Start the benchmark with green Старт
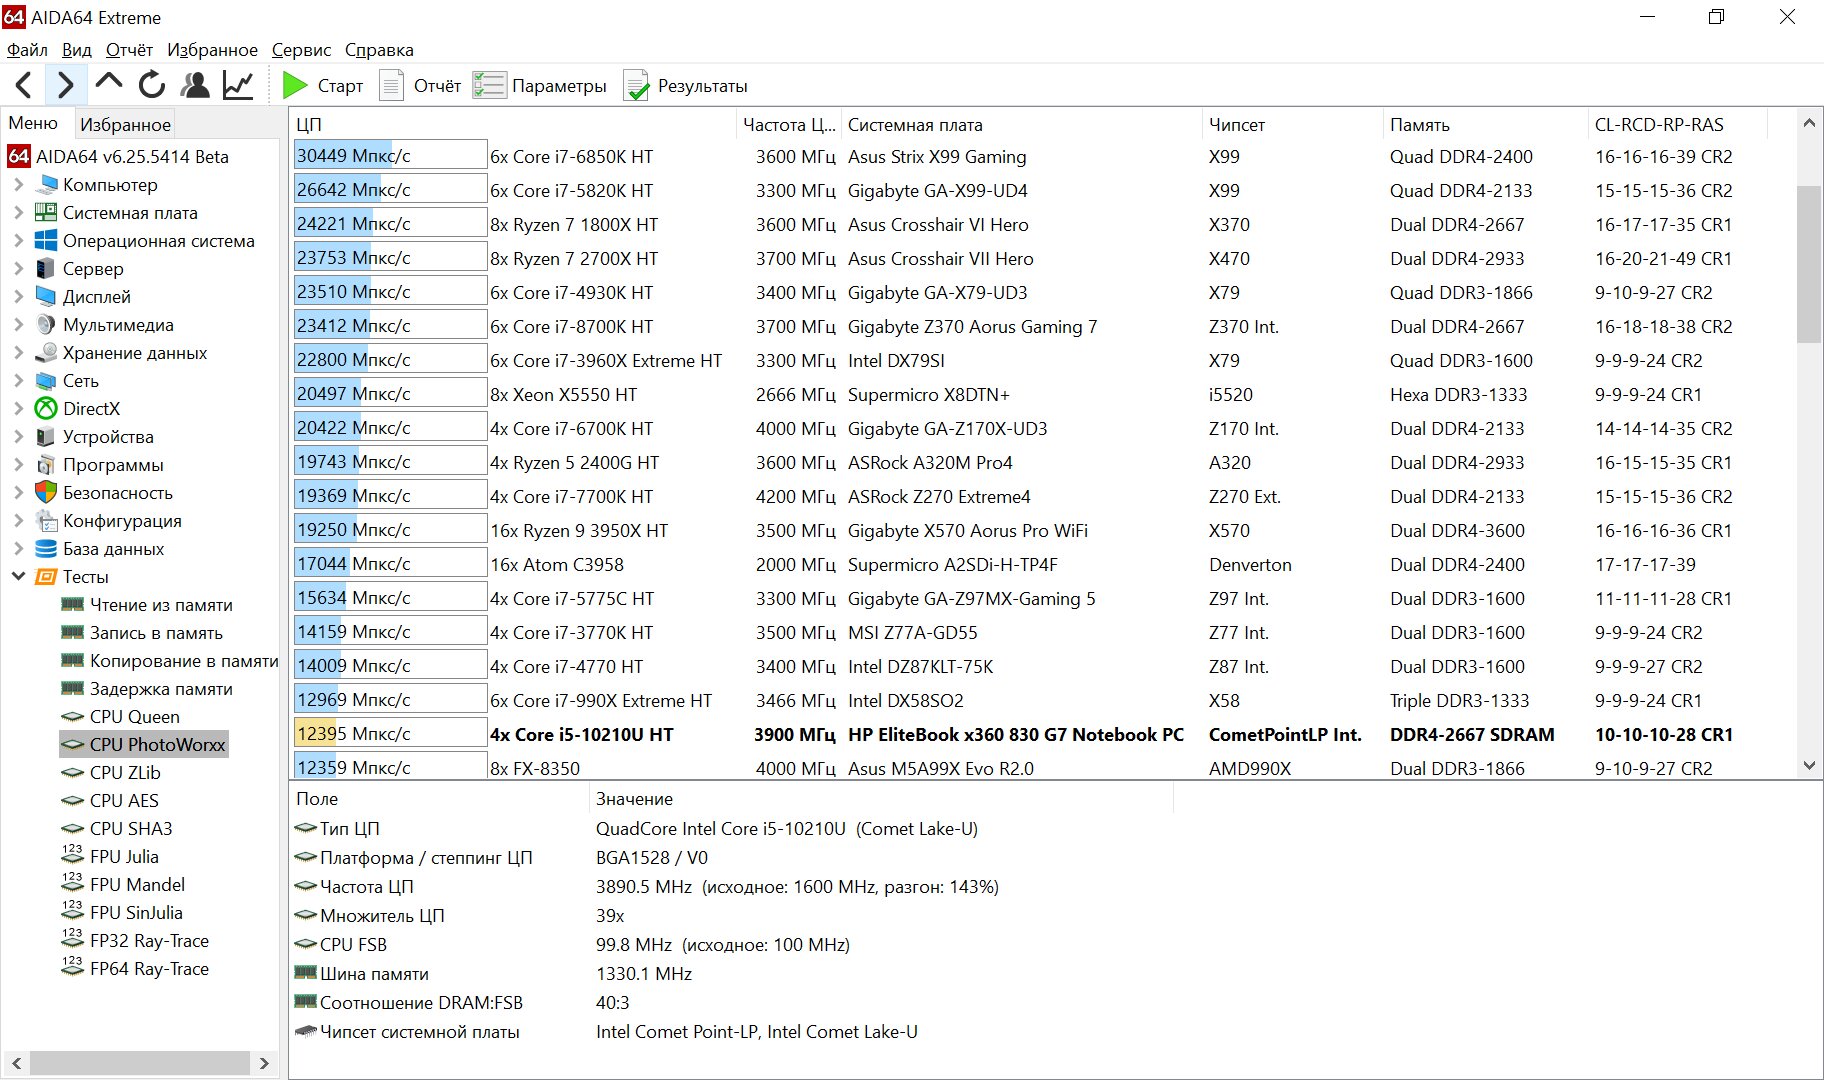 (322, 86)
